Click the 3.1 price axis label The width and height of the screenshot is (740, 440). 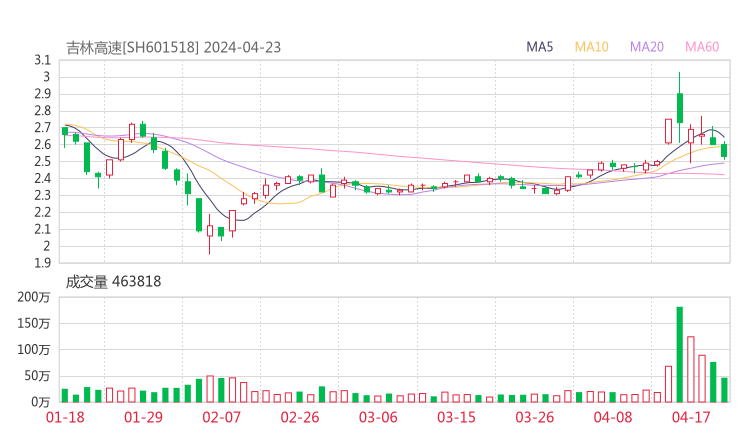pos(42,60)
